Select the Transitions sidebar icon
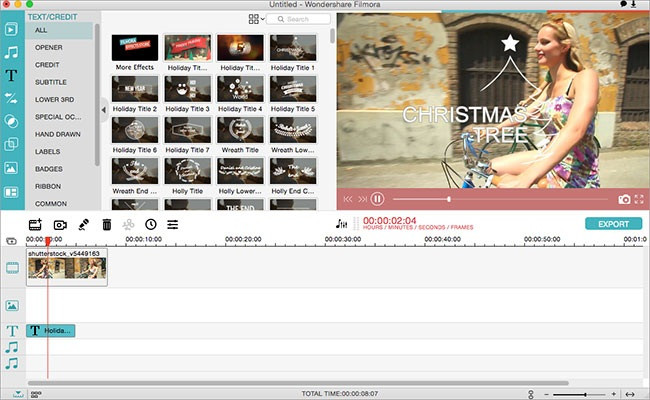 [12, 98]
